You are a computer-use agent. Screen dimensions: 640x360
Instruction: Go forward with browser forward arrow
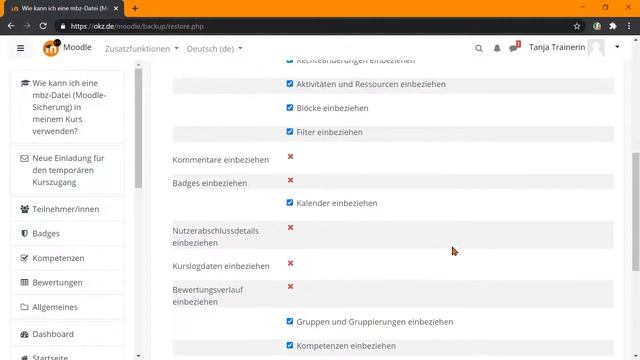(27, 26)
